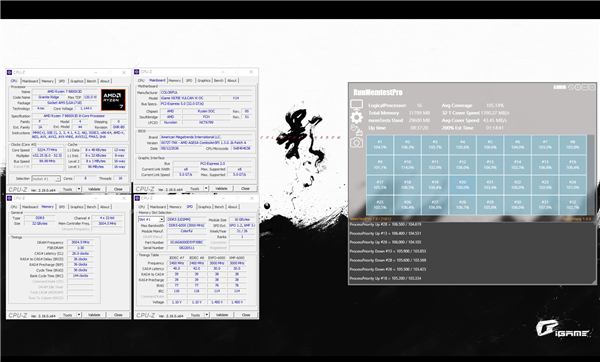Open Bench tab in the SPD window
The height and width of the screenshot is (362, 600).
tap(219, 207)
